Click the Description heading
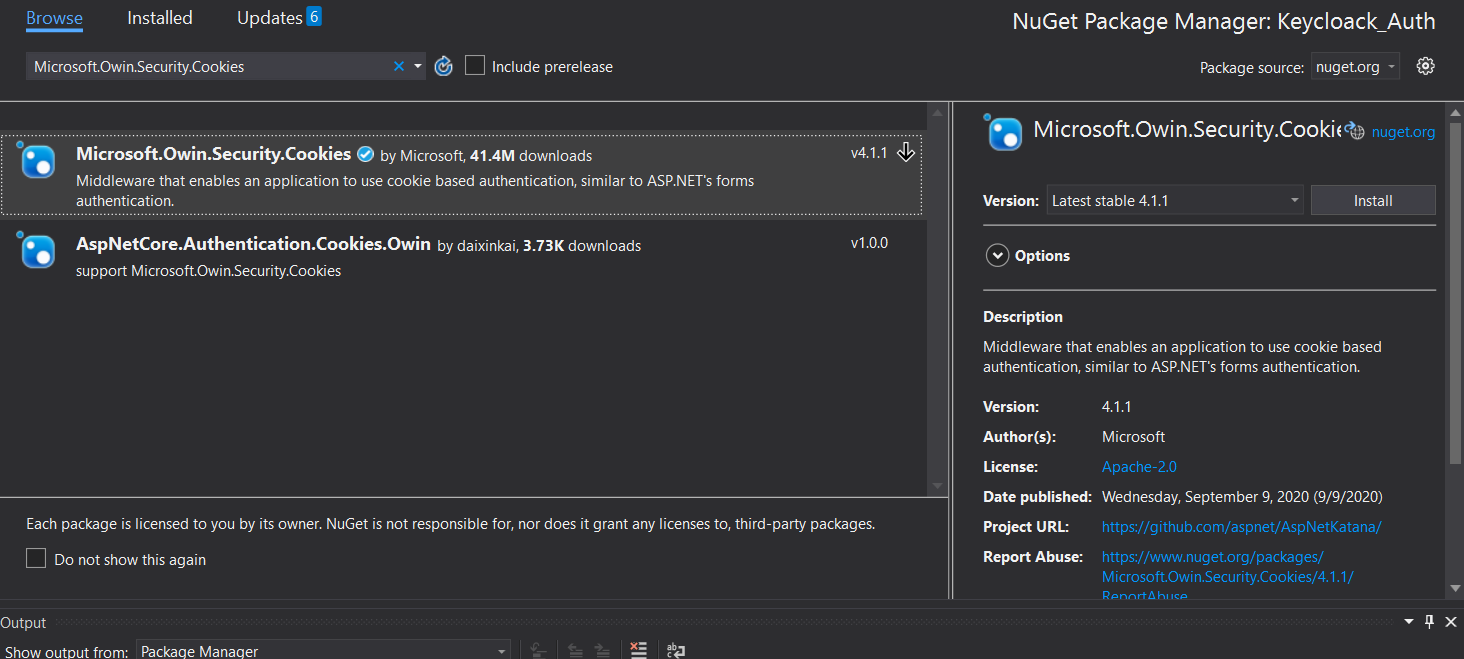Viewport: 1464px width, 659px height. point(1023,316)
